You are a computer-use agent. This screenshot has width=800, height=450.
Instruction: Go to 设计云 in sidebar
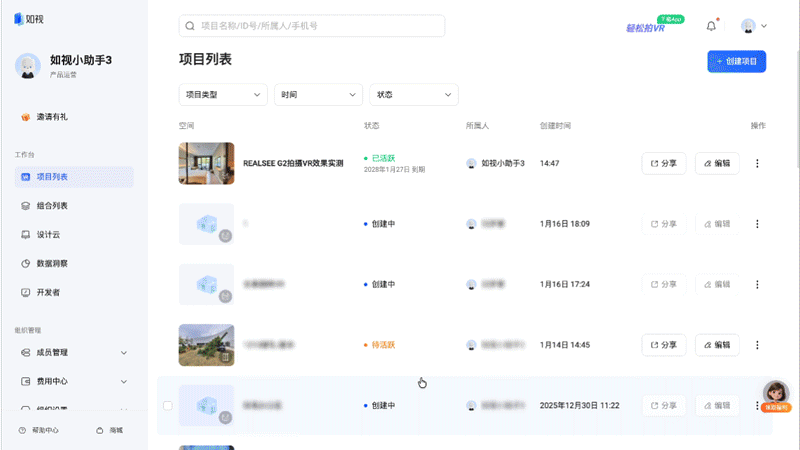[x=74, y=235]
